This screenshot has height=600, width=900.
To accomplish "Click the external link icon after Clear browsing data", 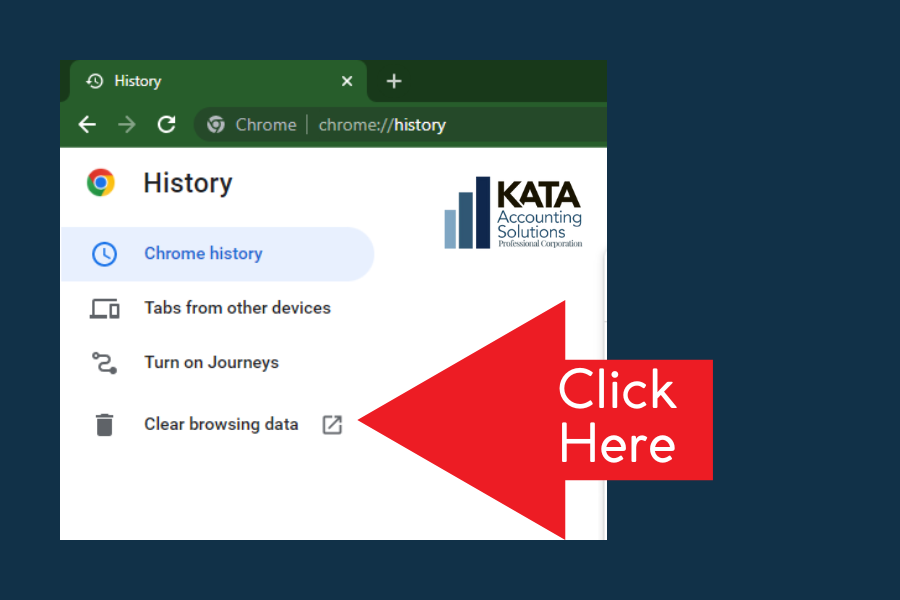I will click(332, 425).
